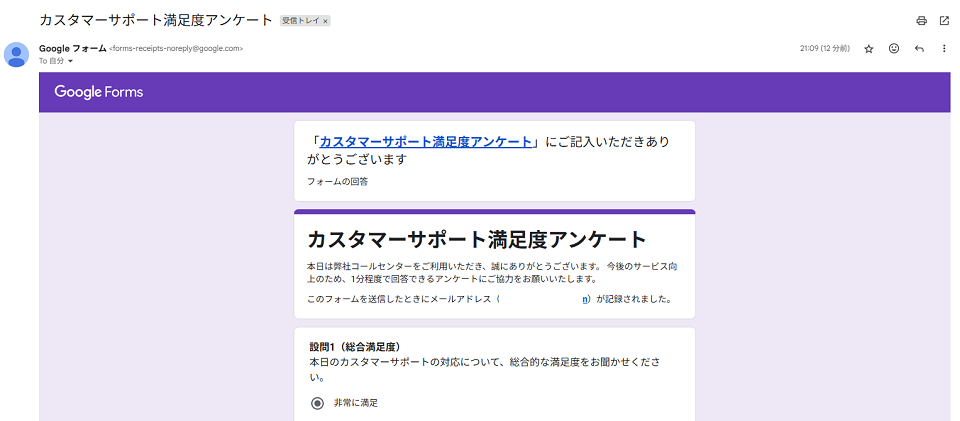Click the sender name Google フォーム

72,48
